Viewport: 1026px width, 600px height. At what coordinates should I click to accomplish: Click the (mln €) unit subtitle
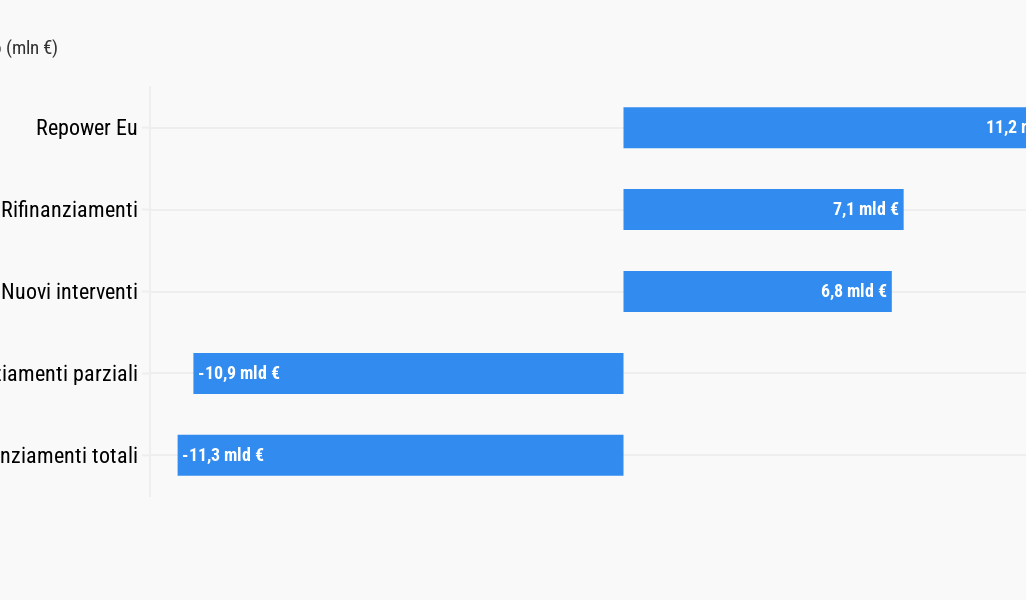coord(29,48)
